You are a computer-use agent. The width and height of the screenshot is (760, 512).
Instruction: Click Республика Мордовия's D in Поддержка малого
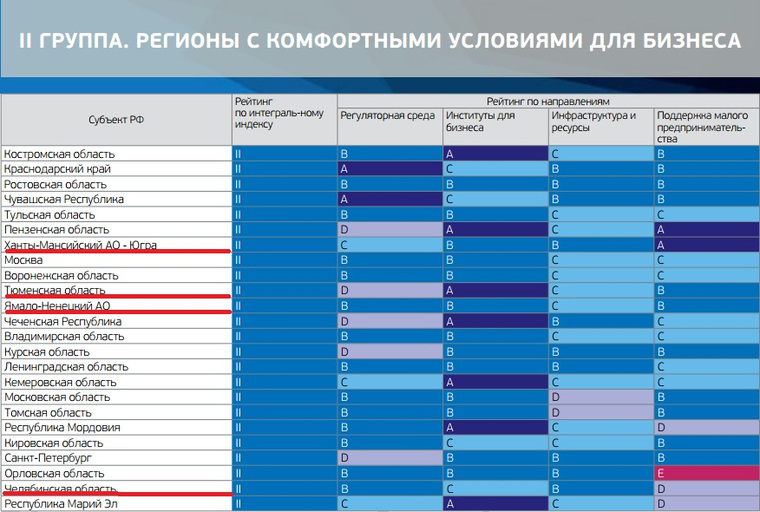[707, 428]
